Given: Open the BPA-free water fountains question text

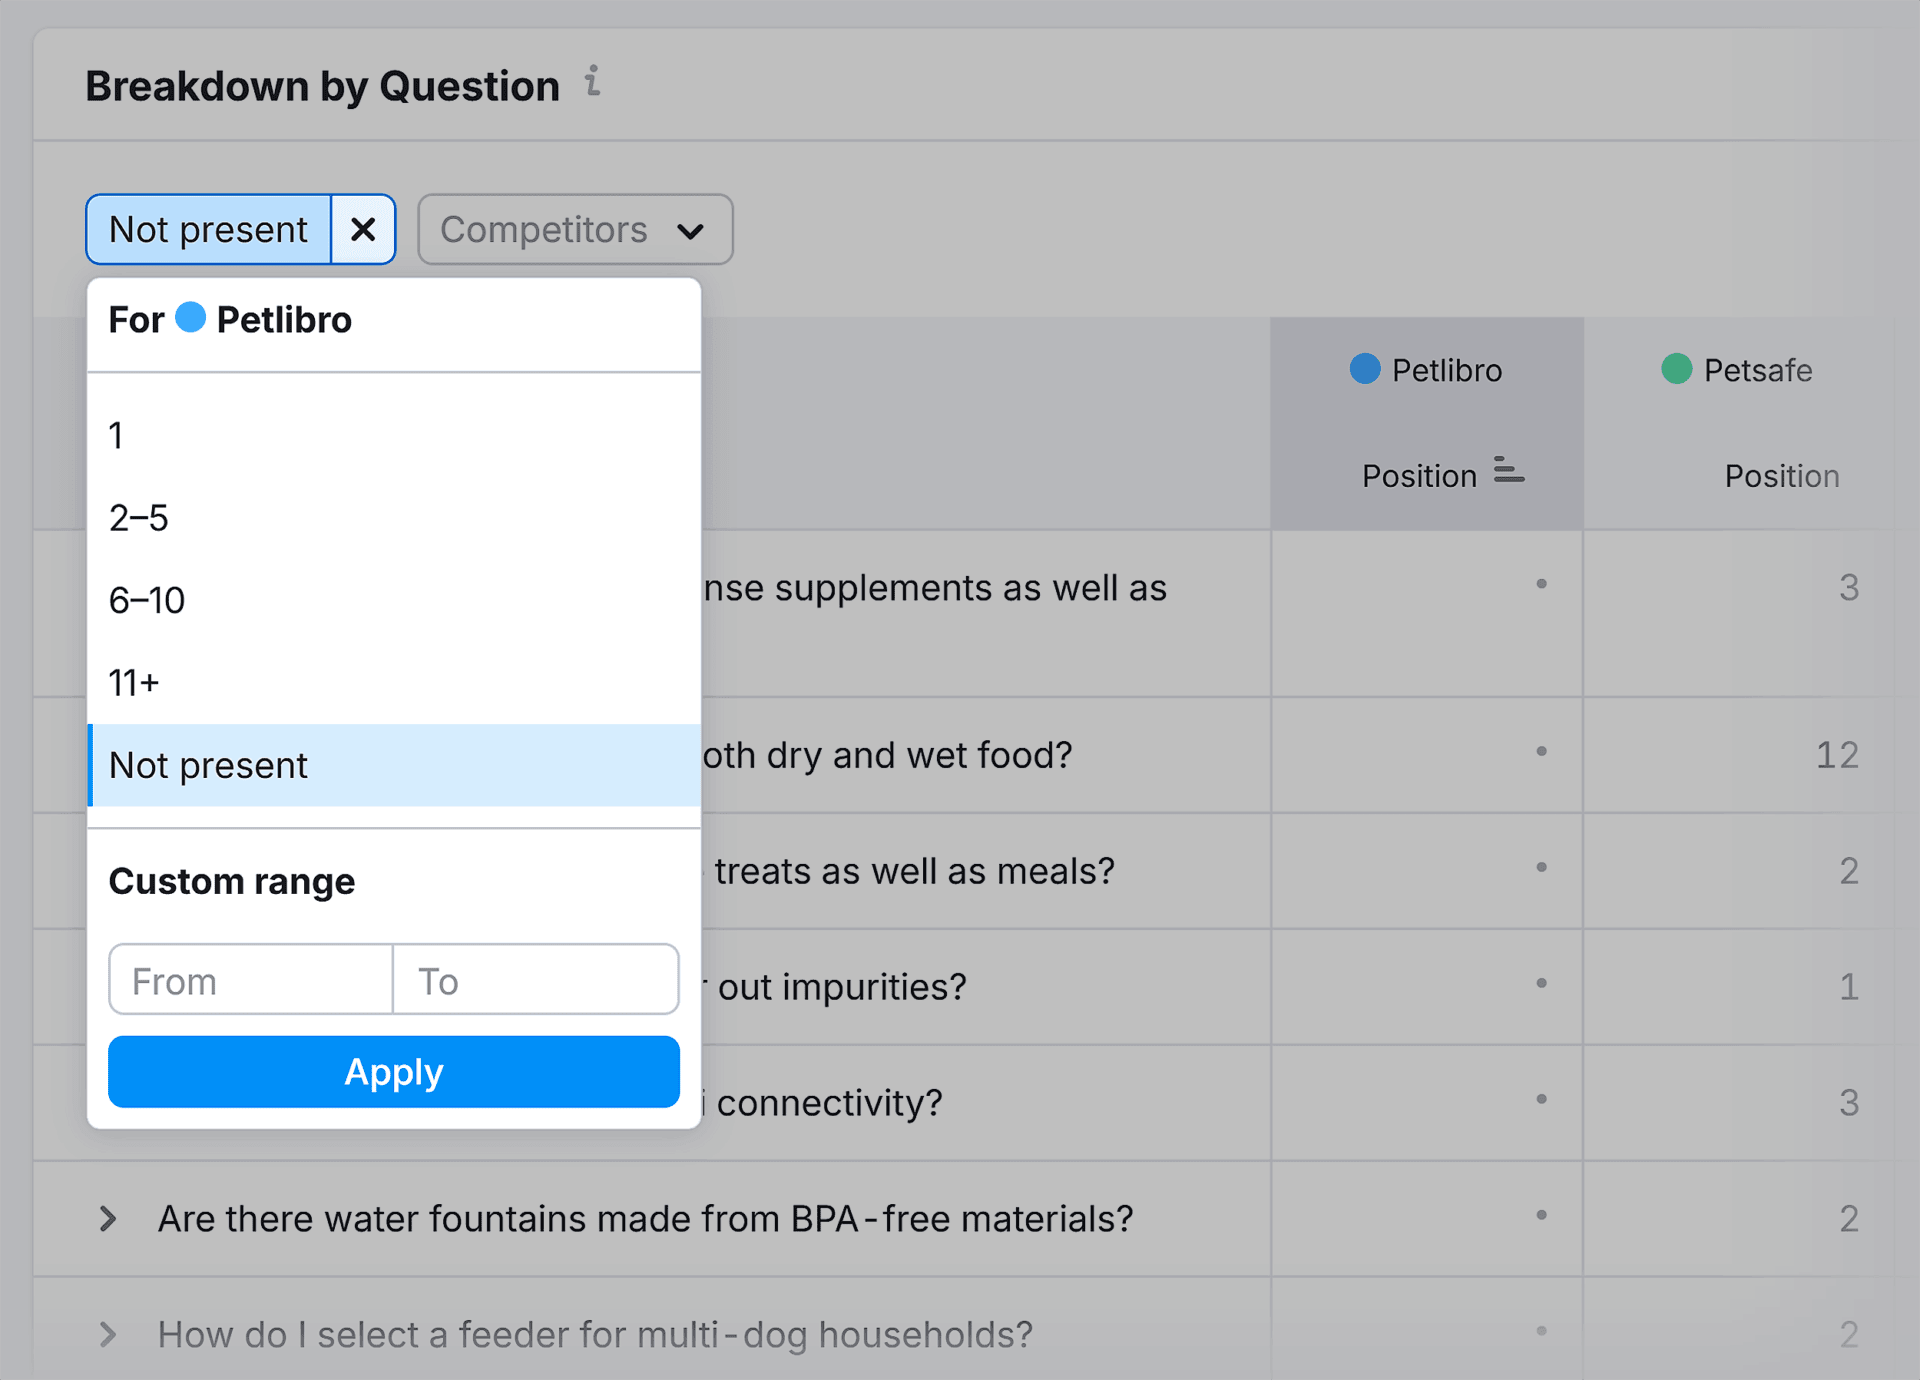Looking at the screenshot, I should coord(645,1219).
